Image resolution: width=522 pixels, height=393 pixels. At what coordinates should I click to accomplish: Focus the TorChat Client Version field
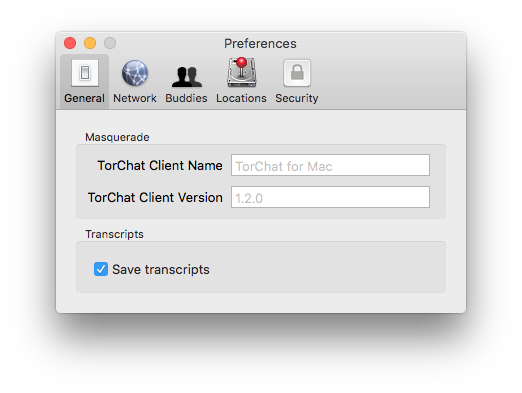(x=330, y=197)
